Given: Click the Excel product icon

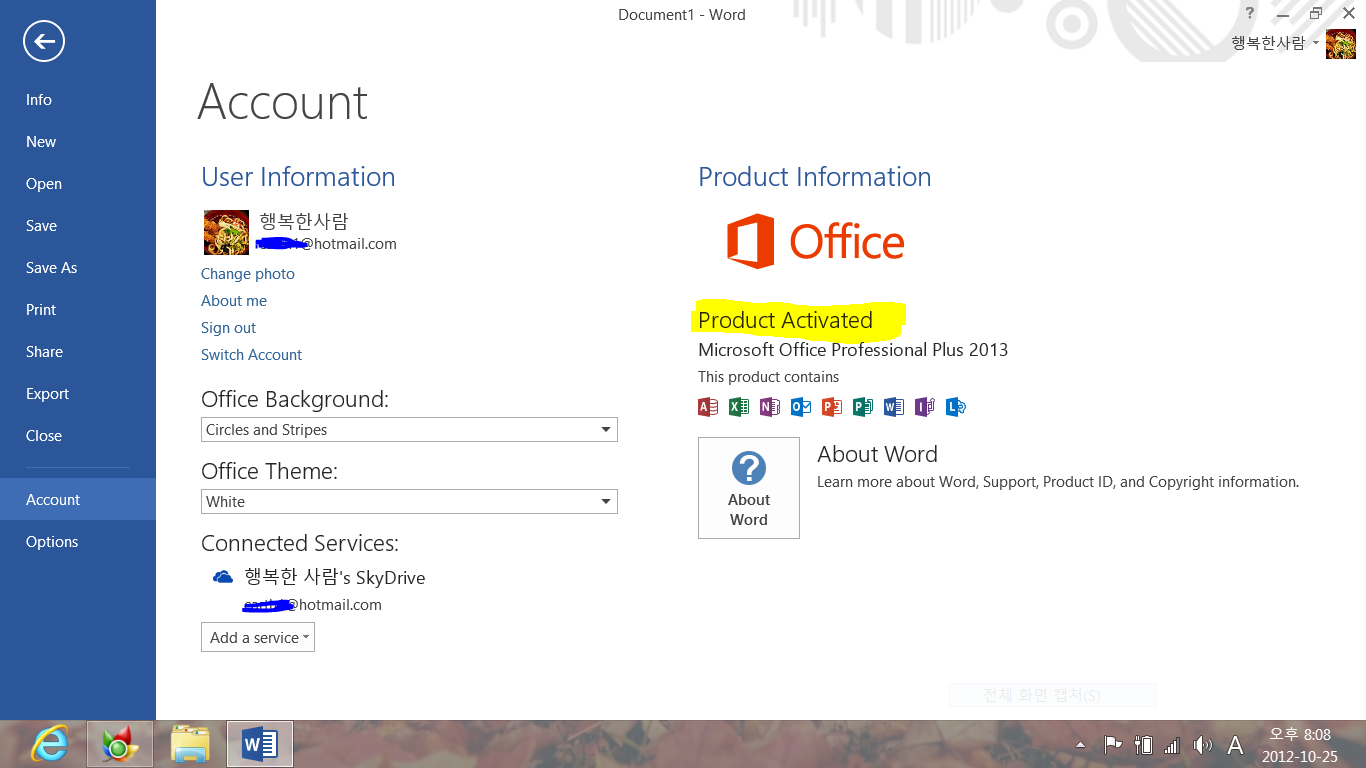Looking at the screenshot, I should 739,407.
